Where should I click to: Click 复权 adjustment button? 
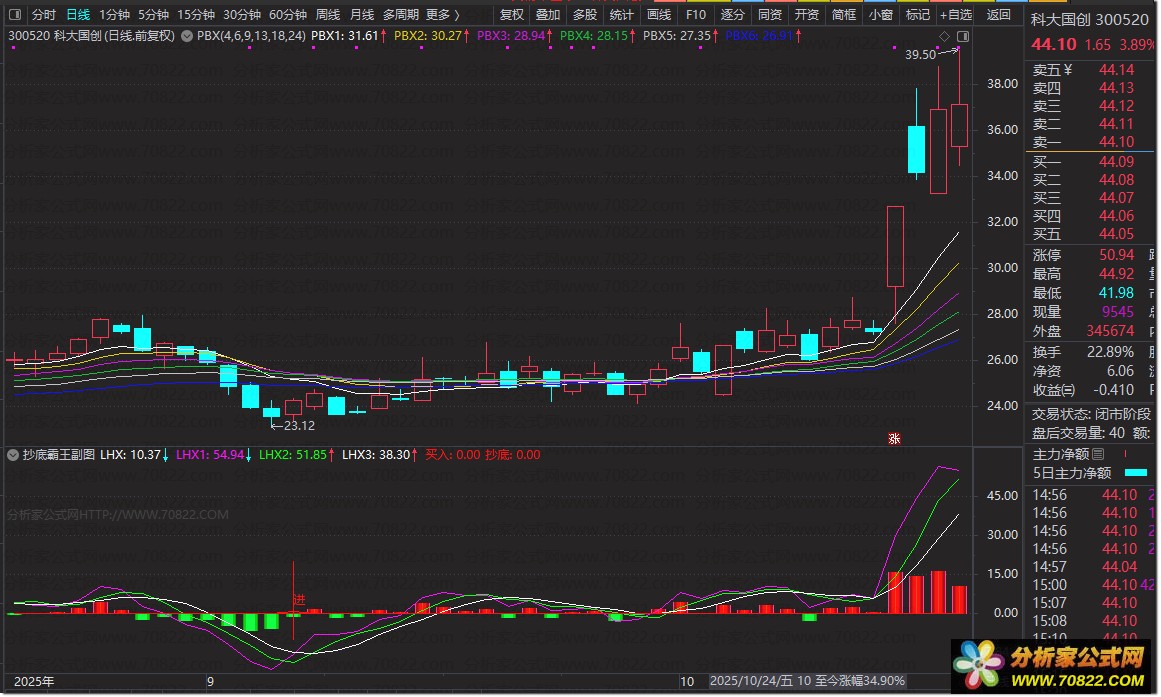coord(512,14)
